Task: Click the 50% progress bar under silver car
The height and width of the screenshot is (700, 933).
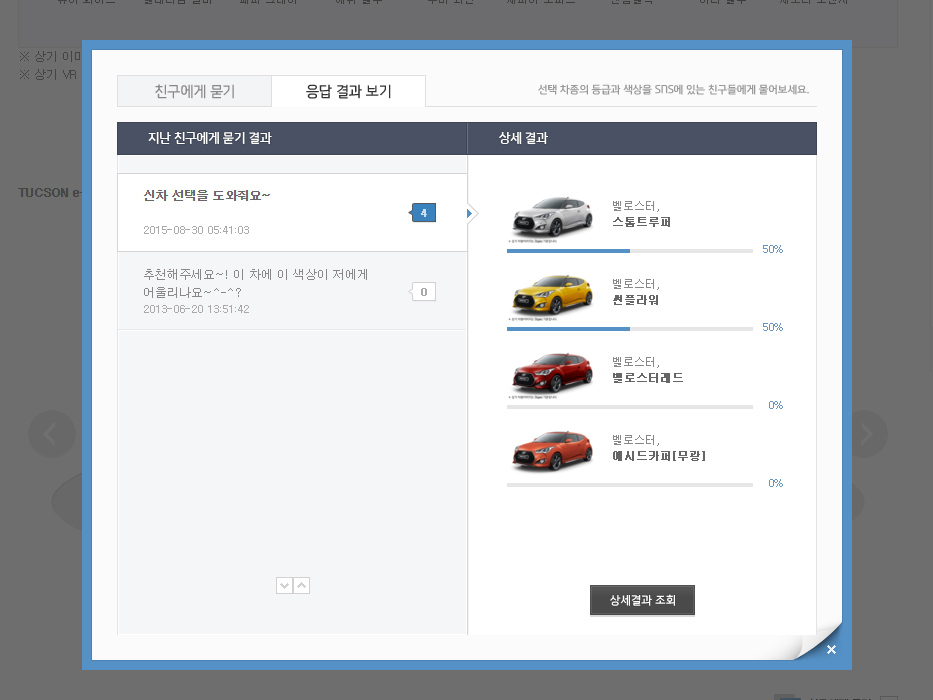Action: 629,250
